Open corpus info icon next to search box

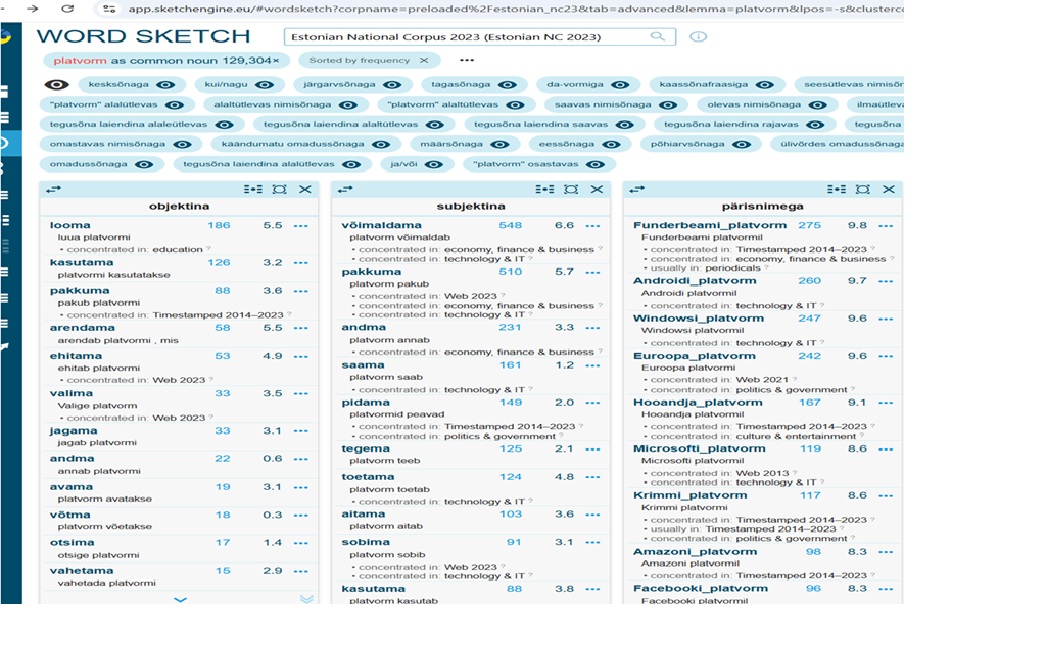pyautogui.click(x=698, y=37)
